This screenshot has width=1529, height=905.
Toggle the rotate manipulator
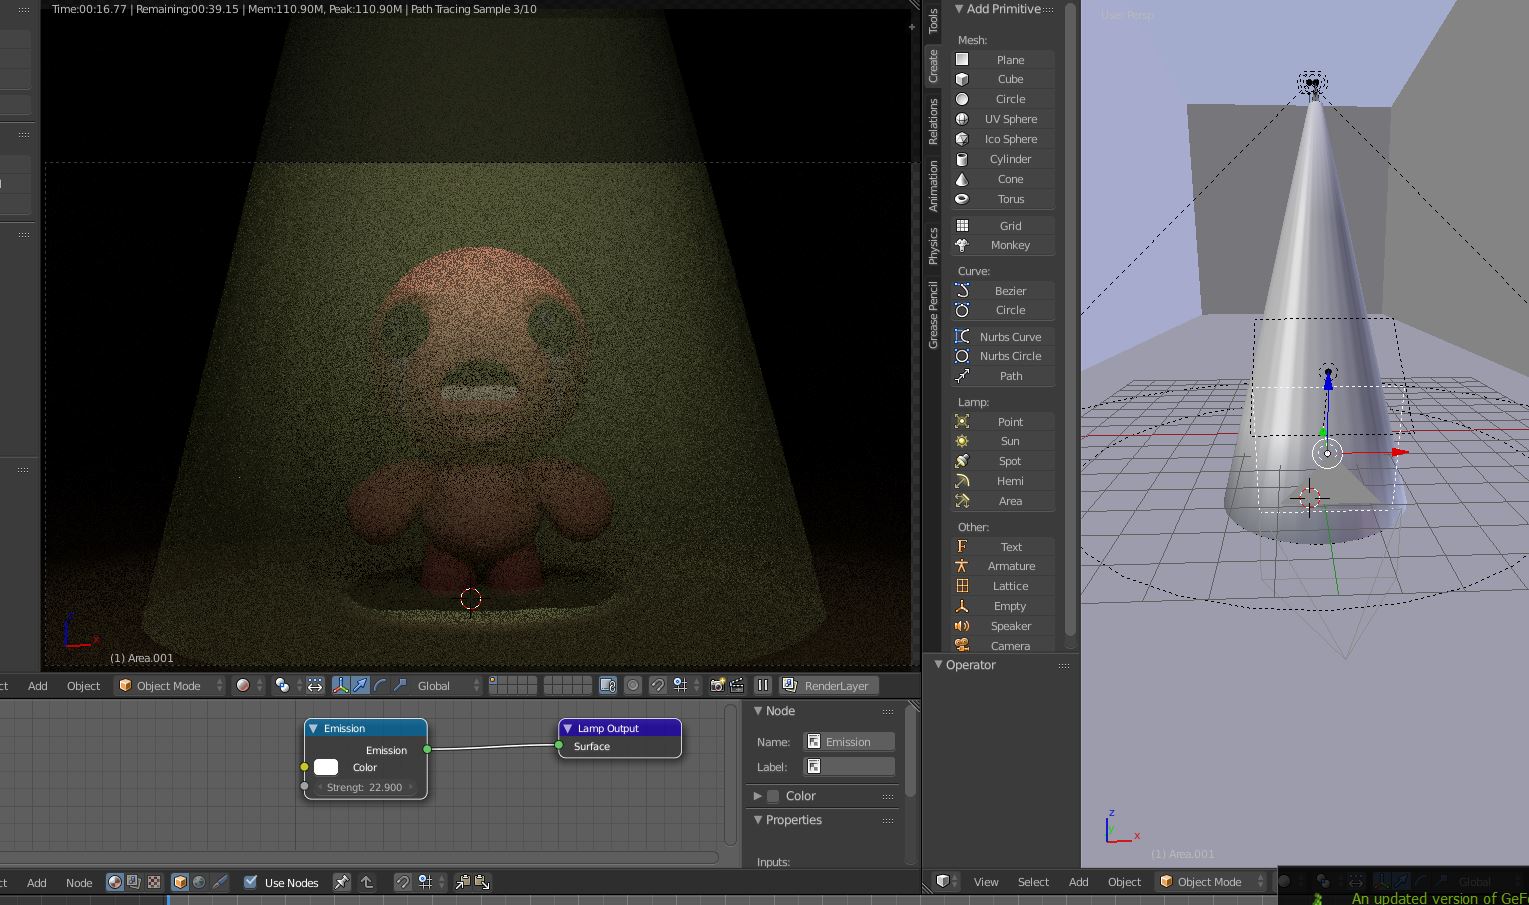pos(380,685)
